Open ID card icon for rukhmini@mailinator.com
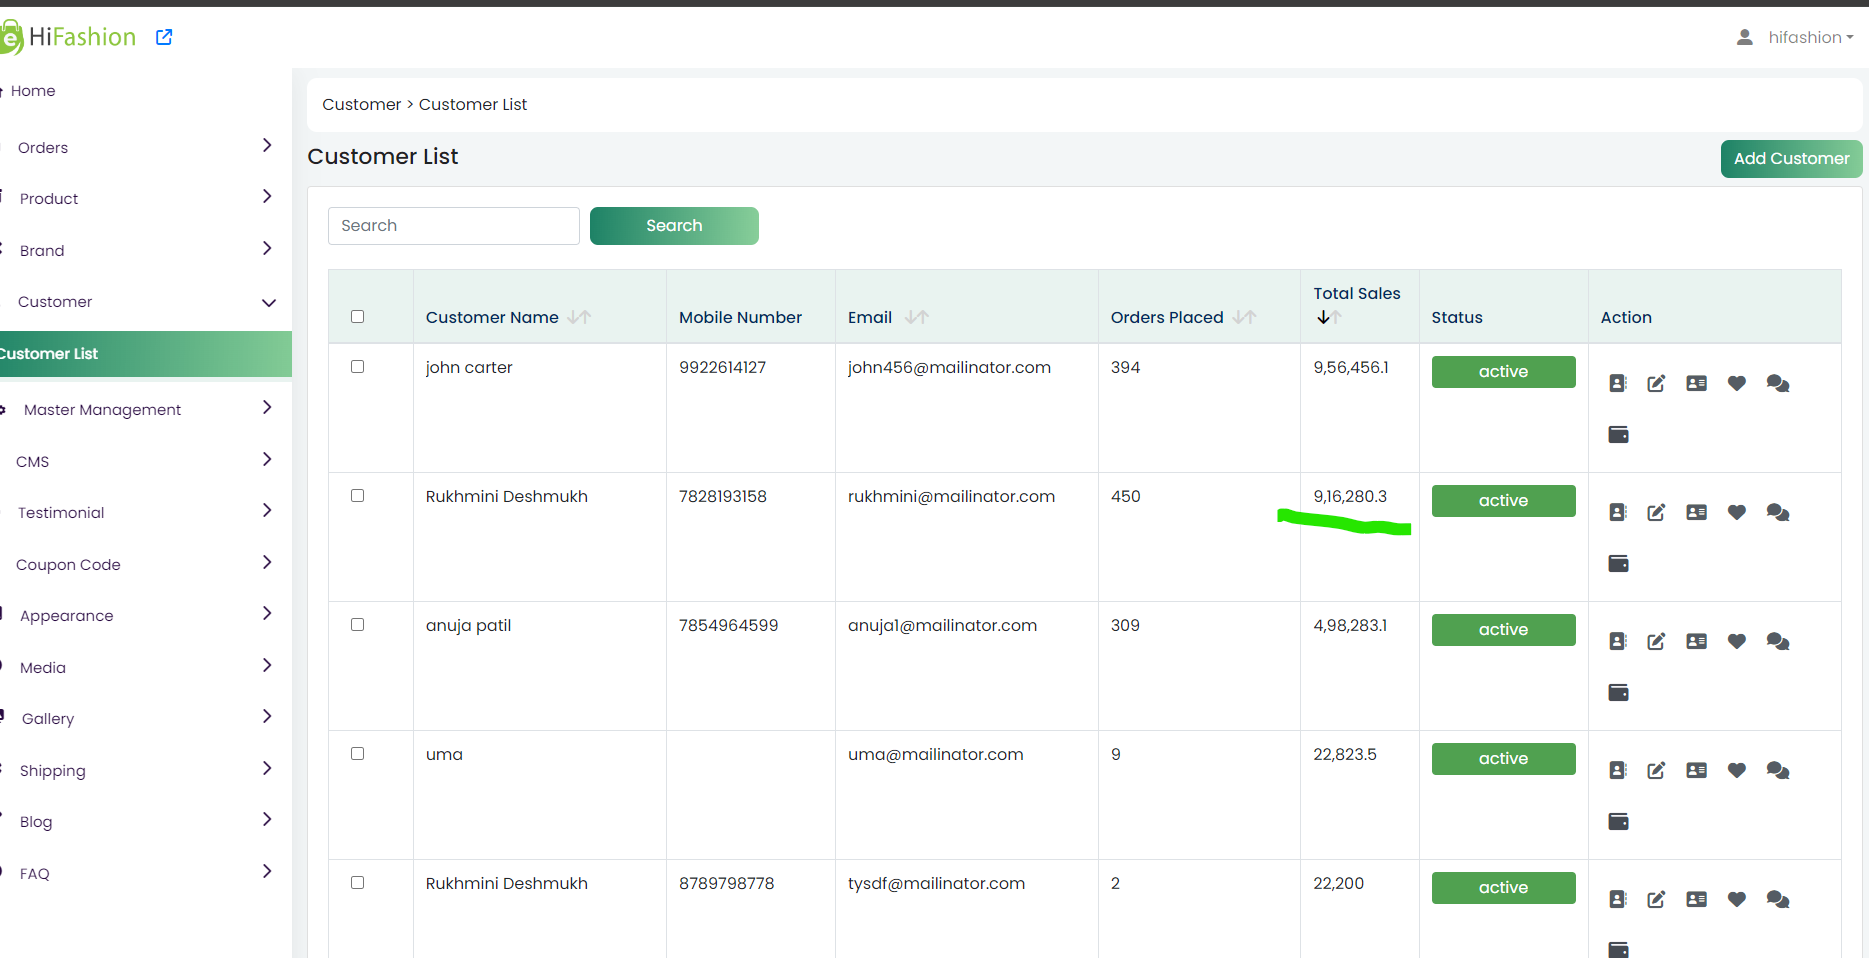 [1697, 512]
